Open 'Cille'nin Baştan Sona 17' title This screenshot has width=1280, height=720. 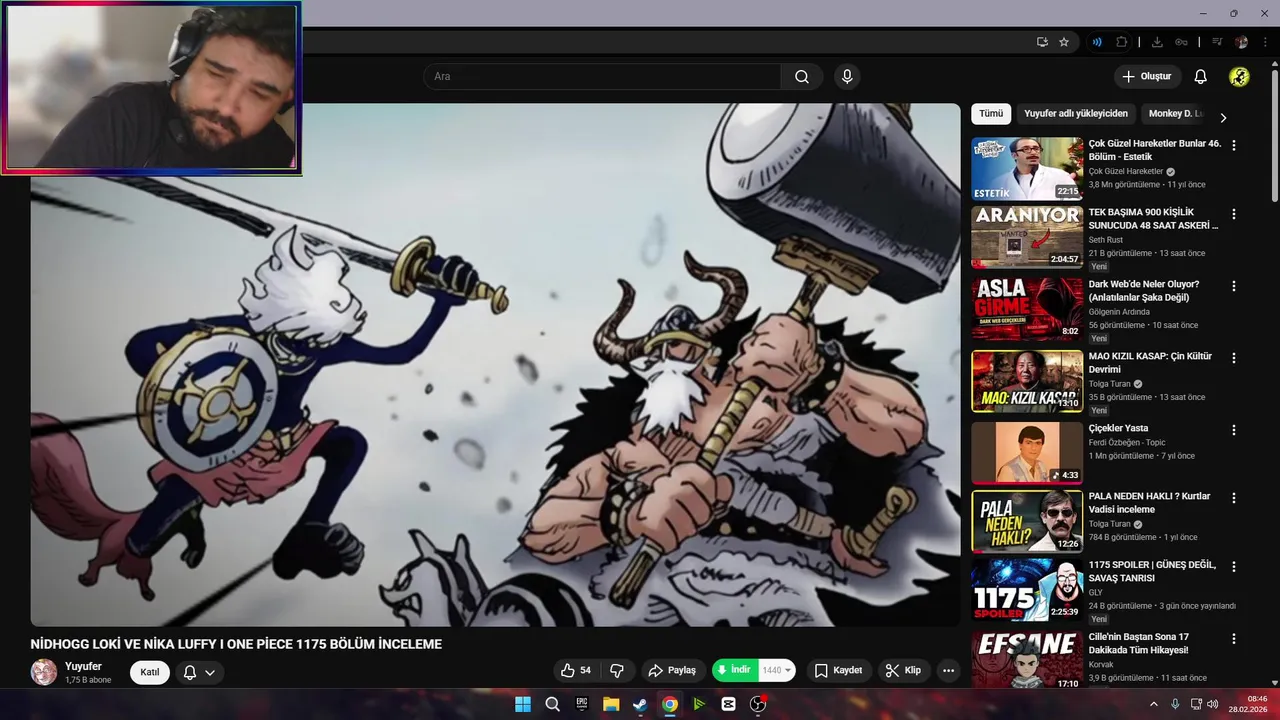click(x=1139, y=643)
